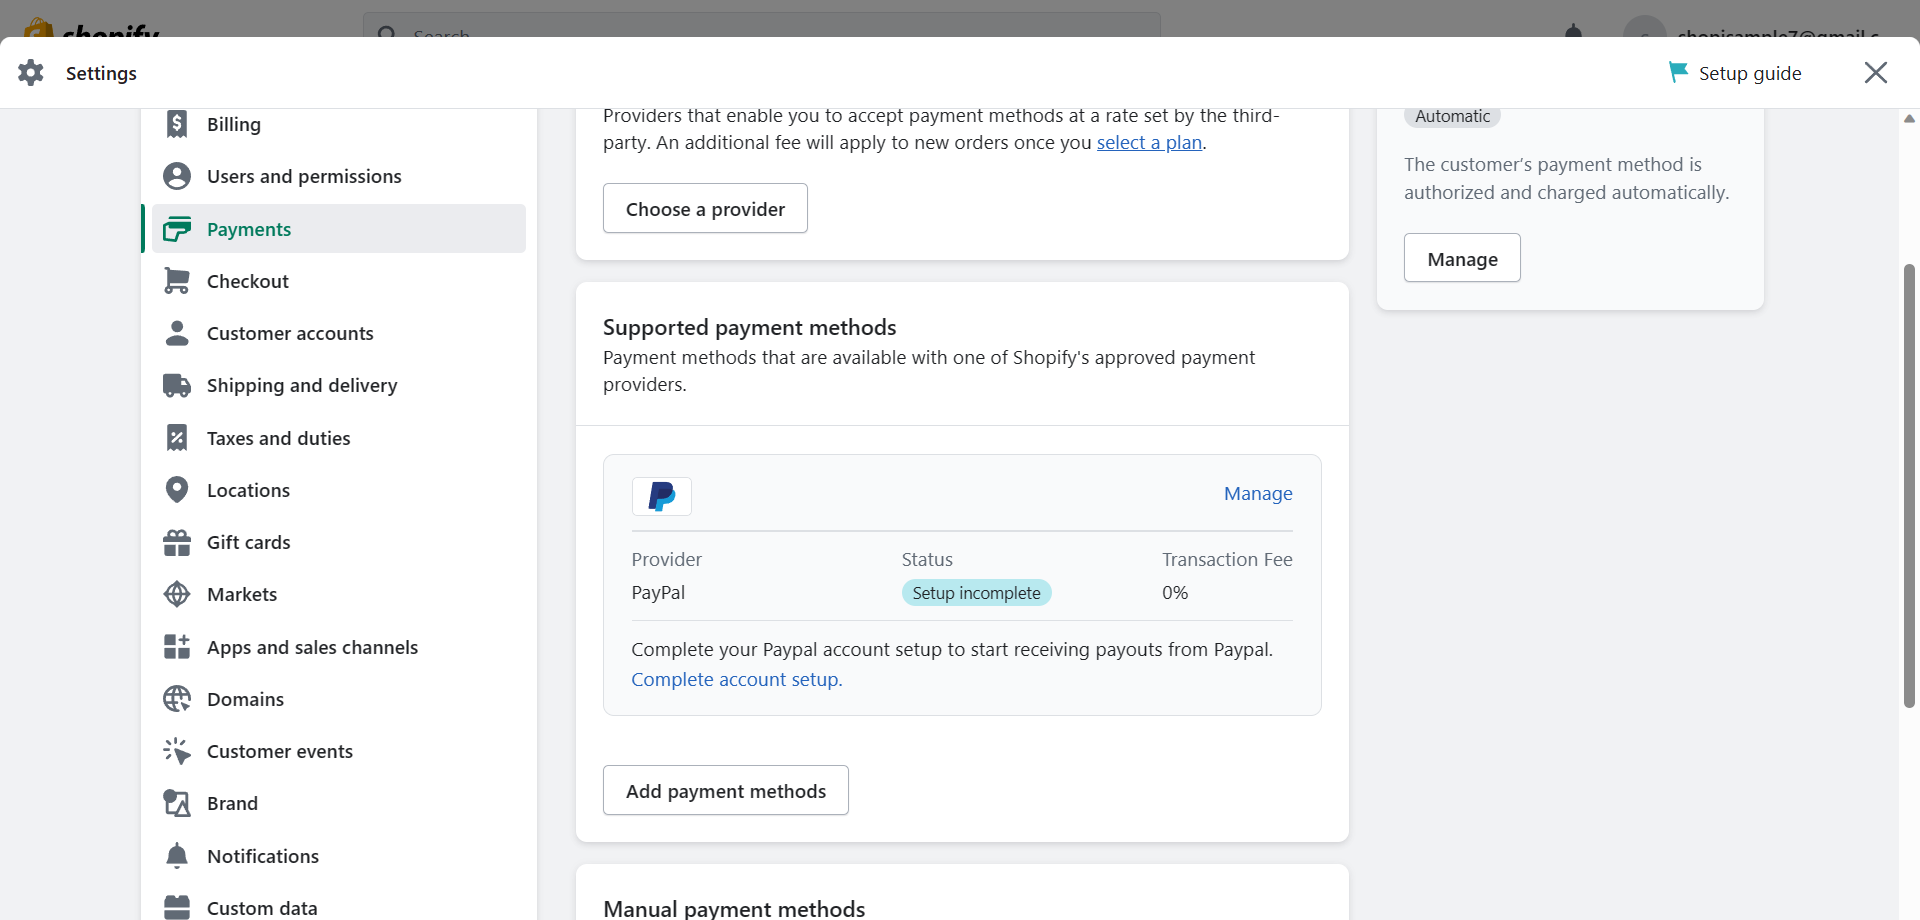Click the vertical scrollbar thumb

pyautogui.click(x=1909, y=486)
